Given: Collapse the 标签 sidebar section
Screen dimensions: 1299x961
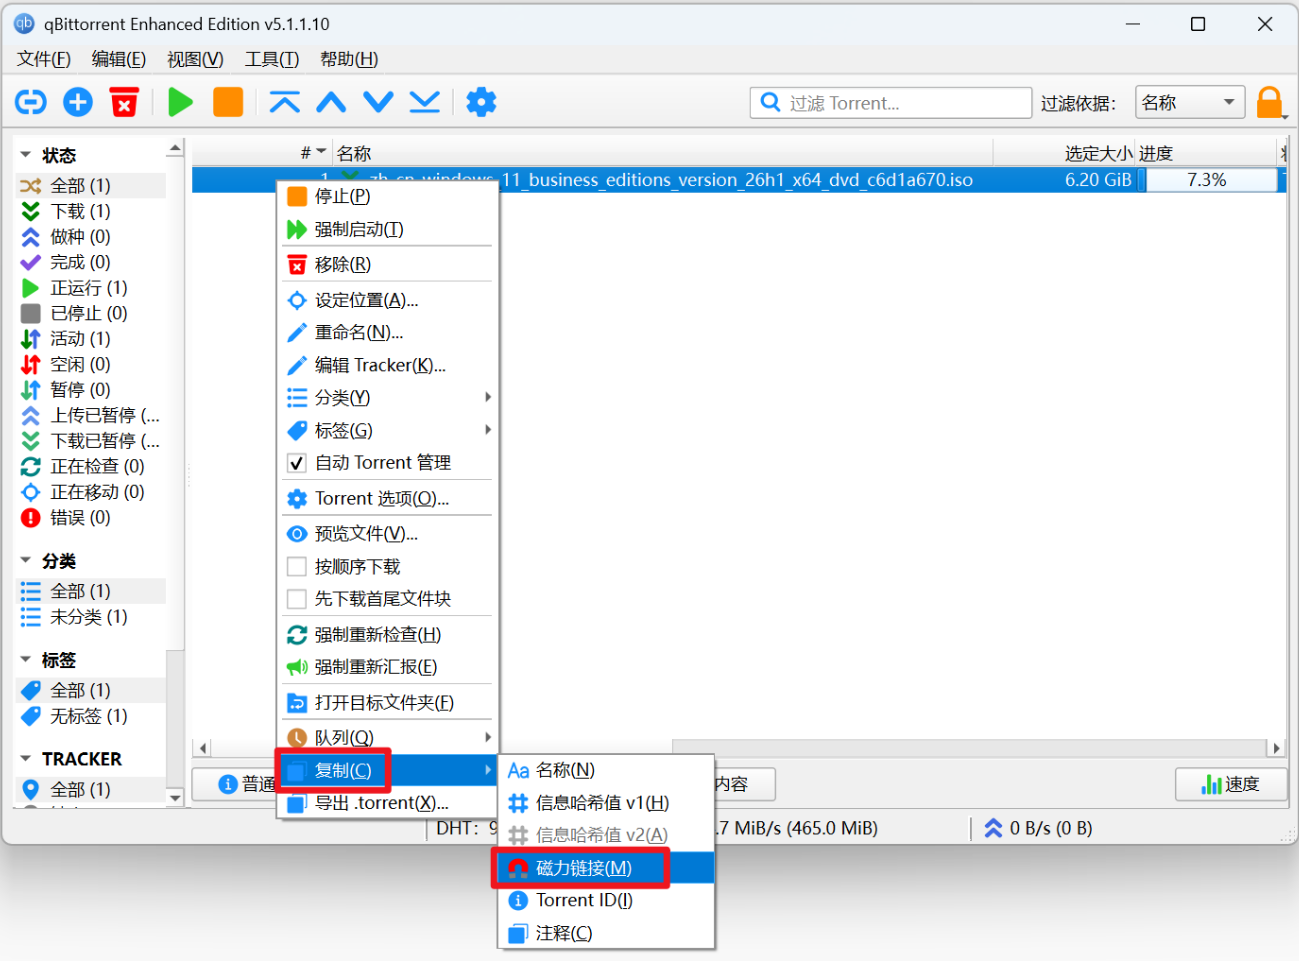Looking at the screenshot, I should (26, 660).
